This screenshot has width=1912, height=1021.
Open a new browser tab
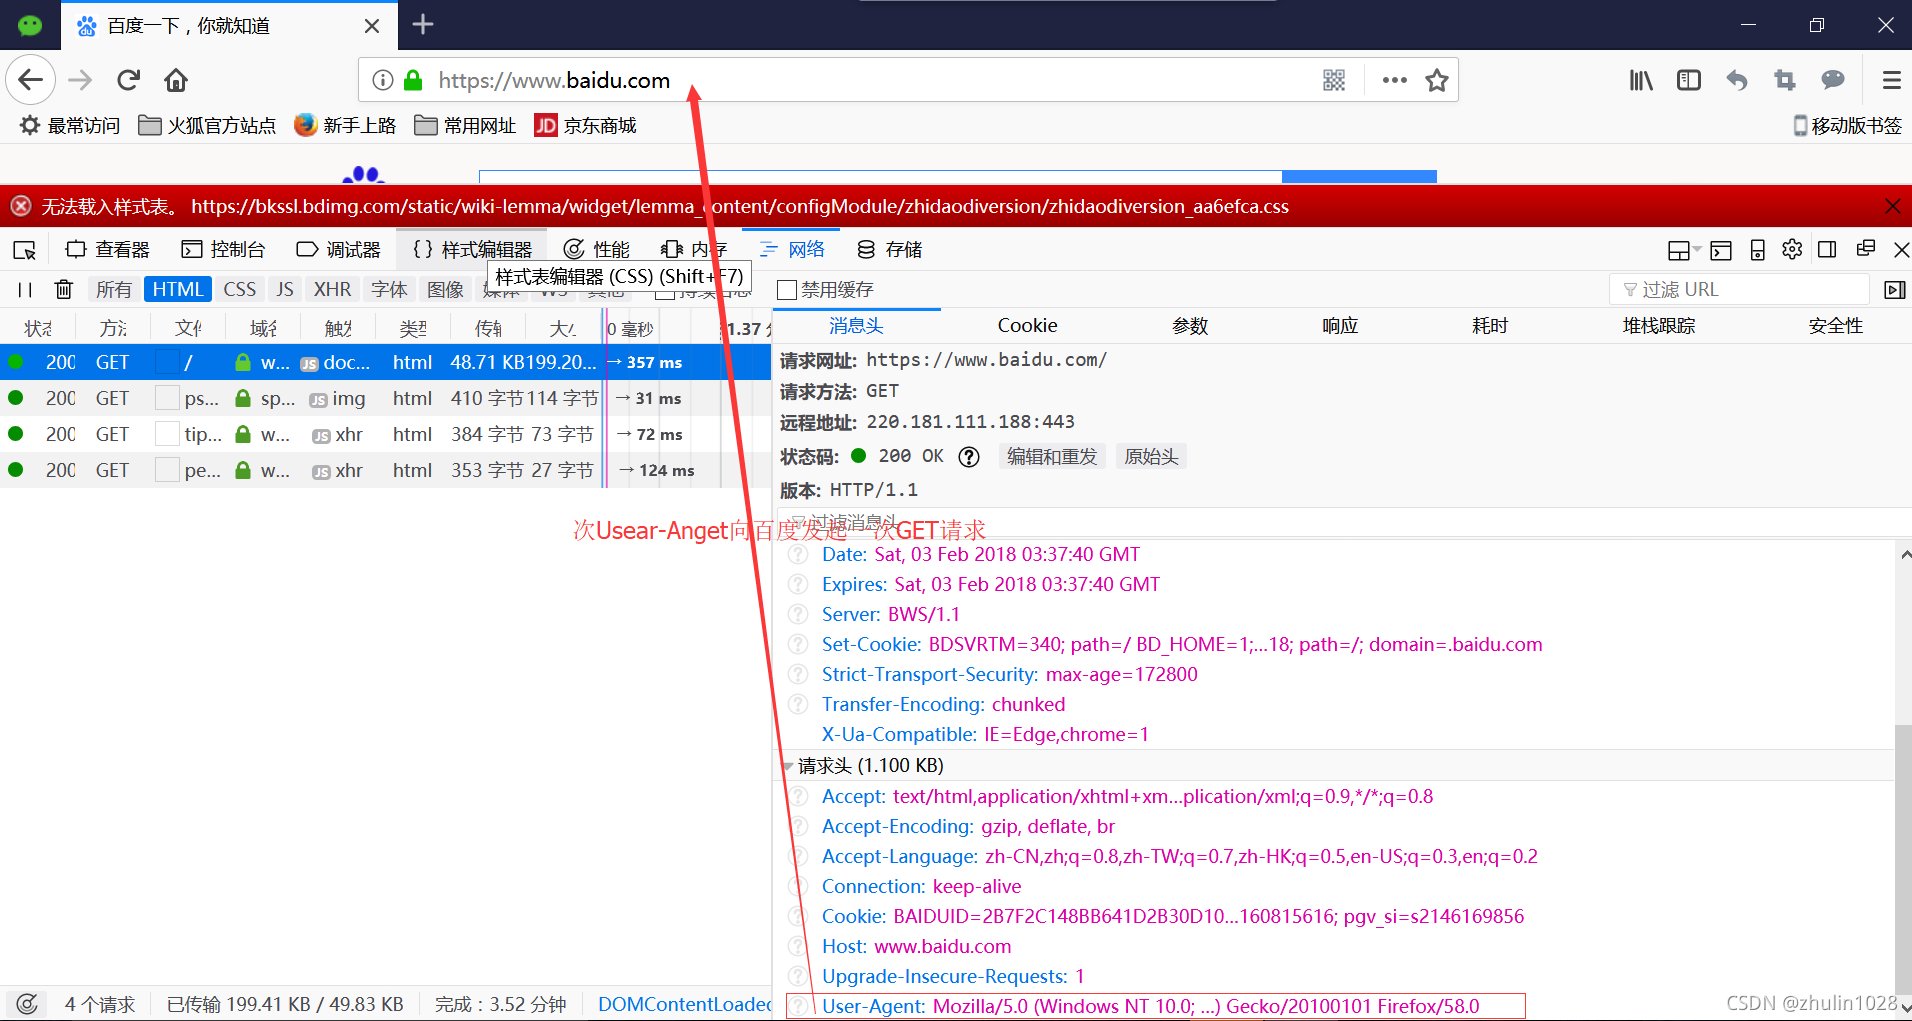click(x=423, y=24)
